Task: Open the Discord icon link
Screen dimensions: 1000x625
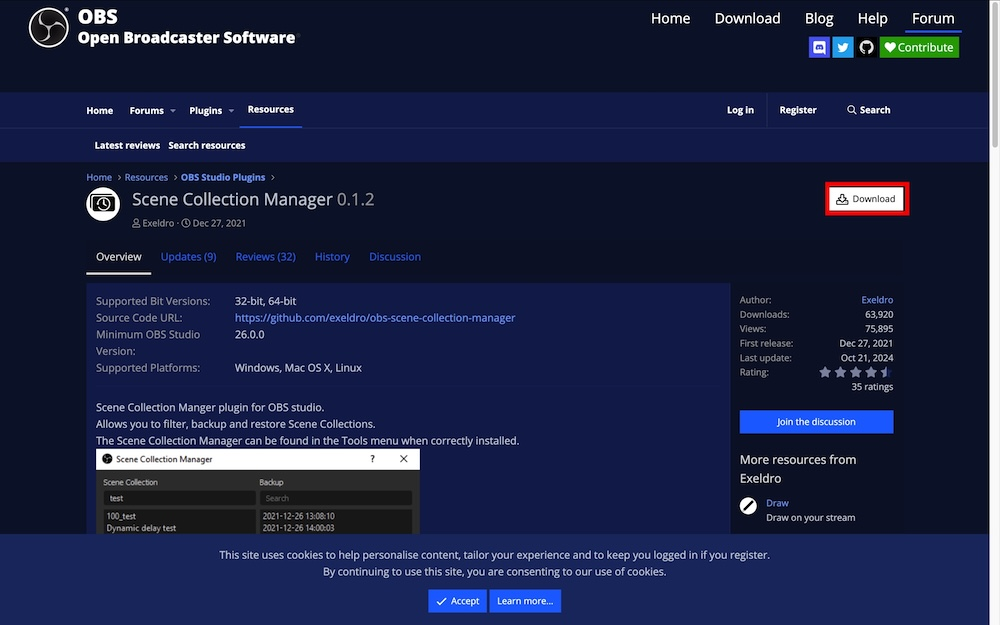Action: click(x=820, y=47)
